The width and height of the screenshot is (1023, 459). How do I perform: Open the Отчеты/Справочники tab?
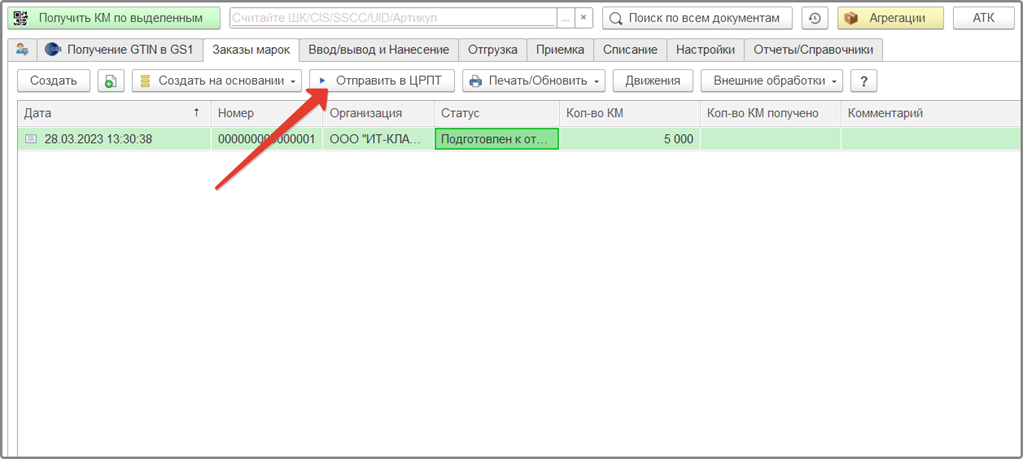click(814, 49)
